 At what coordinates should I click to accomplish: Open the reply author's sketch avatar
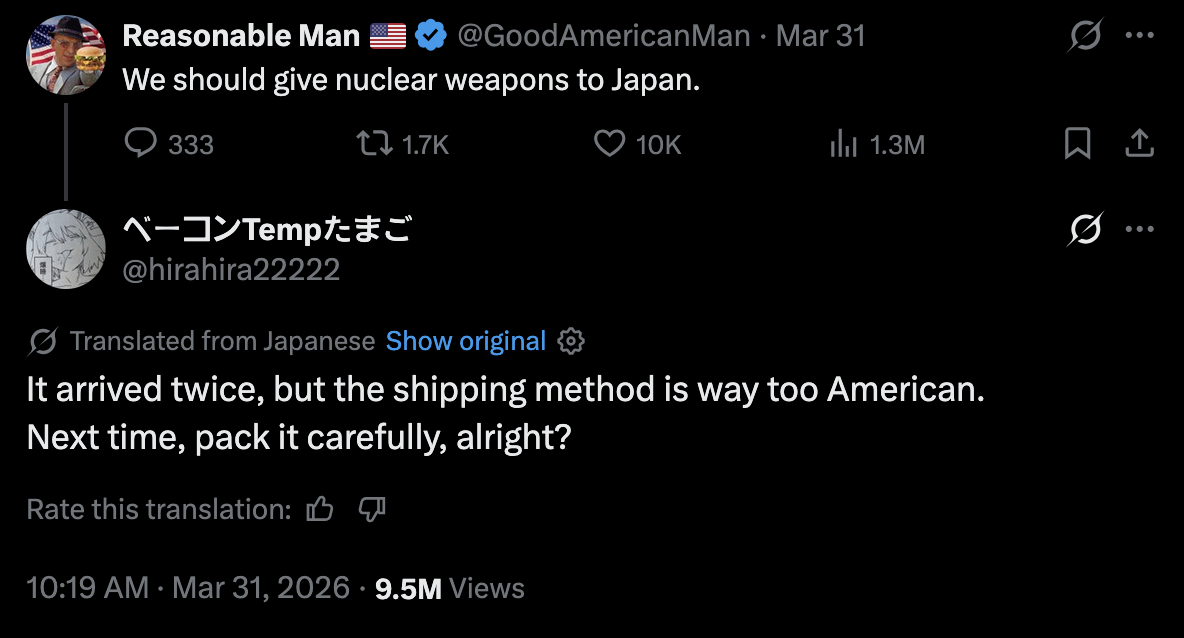pos(66,249)
